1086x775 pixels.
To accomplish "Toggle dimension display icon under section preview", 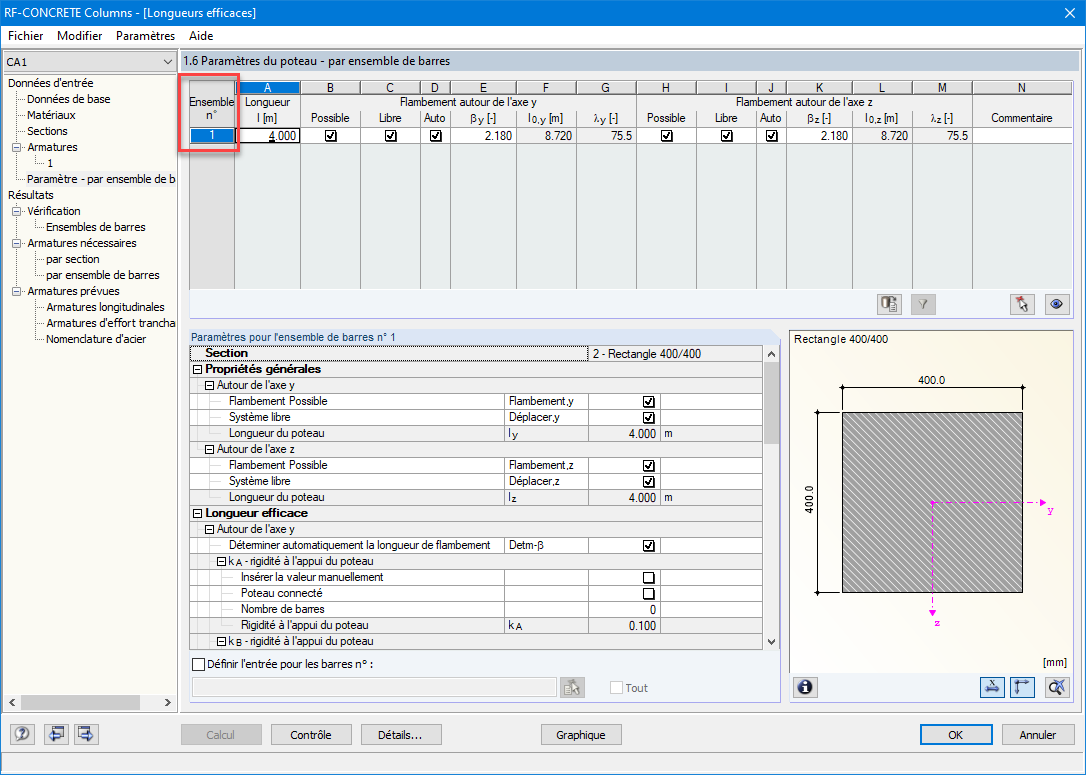I will [x=992, y=687].
